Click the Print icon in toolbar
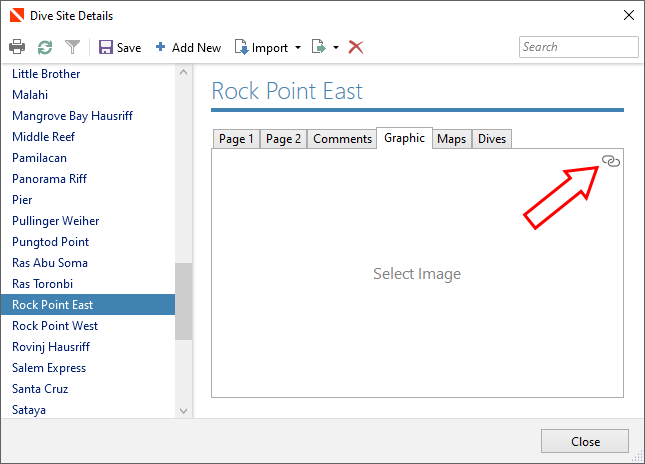 17,47
